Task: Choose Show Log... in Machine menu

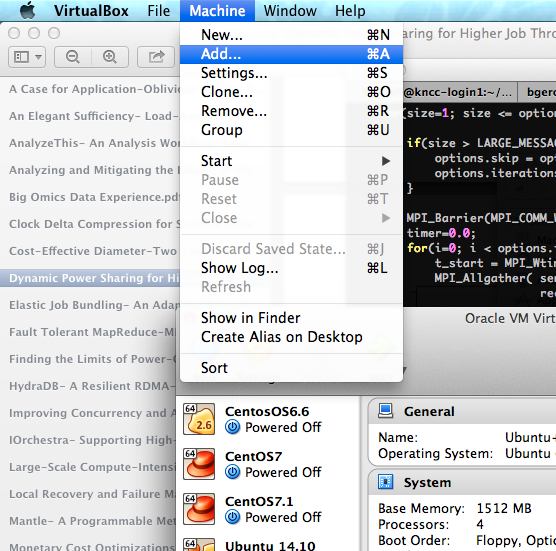Action: pyautogui.click(x=291, y=268)
